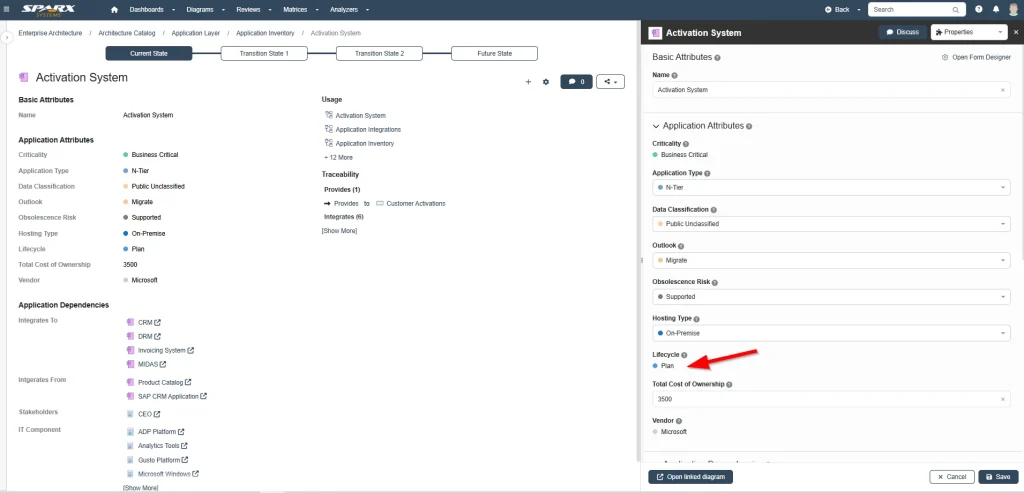1024x493 pixels.
Task: Go to Home via house icon
Action: pyautogui.click(x=115, y=10)
